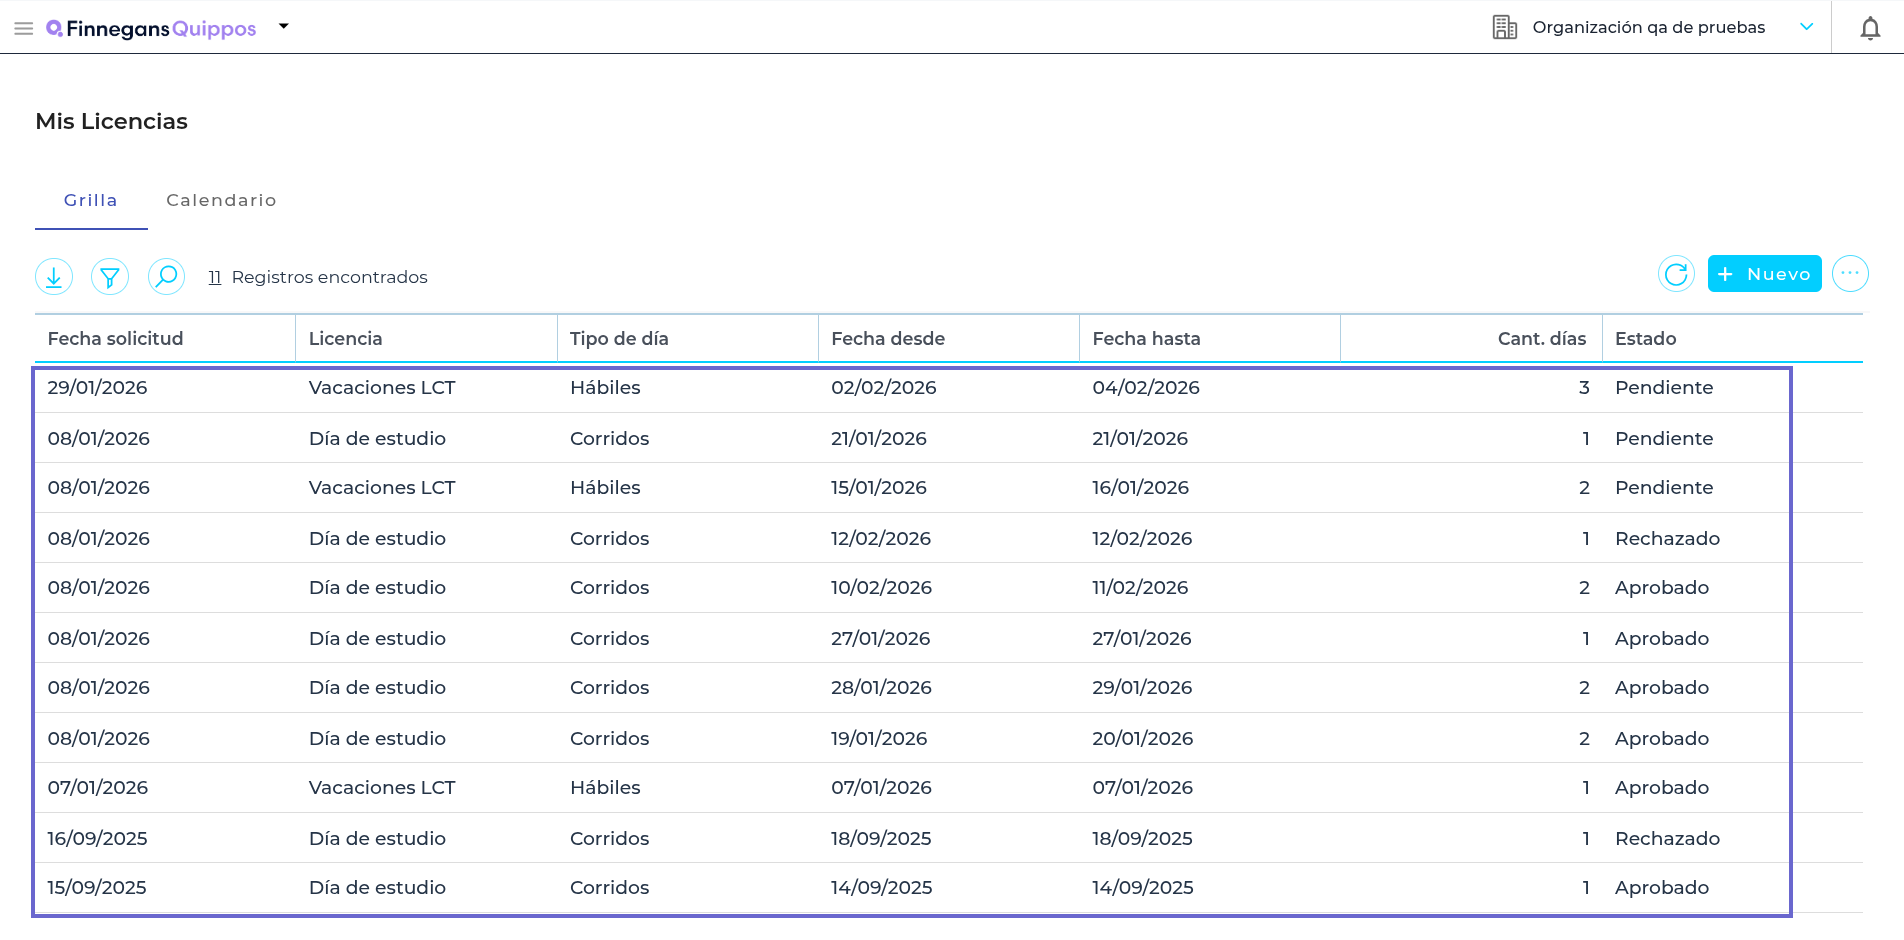This screenshot has width=1904, height=940.
Task: Click the organization building icon
Action: click(1504, 27)
